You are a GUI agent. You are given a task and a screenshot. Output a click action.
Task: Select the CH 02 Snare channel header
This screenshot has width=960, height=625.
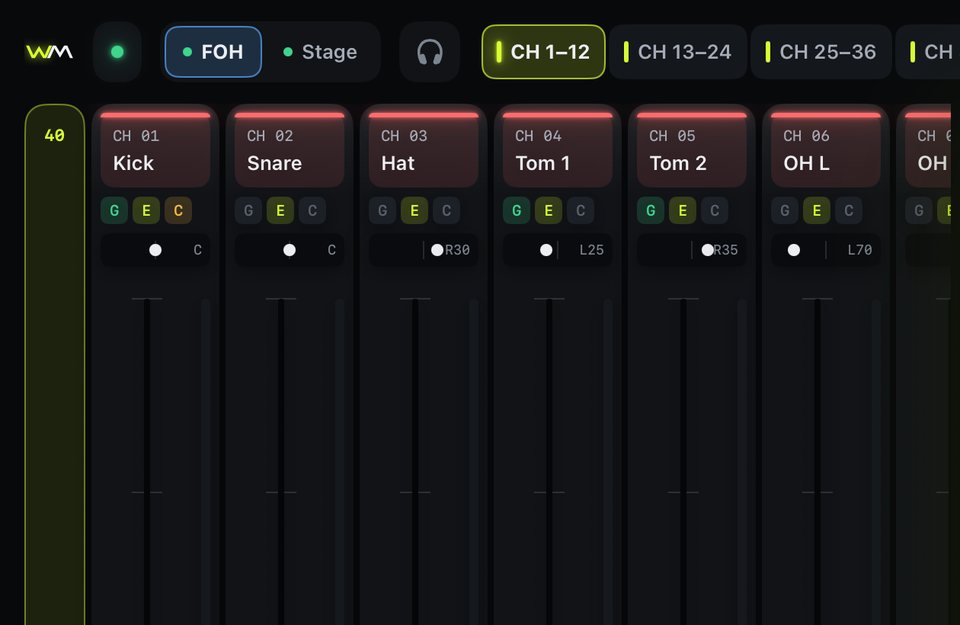coord(290,150)
